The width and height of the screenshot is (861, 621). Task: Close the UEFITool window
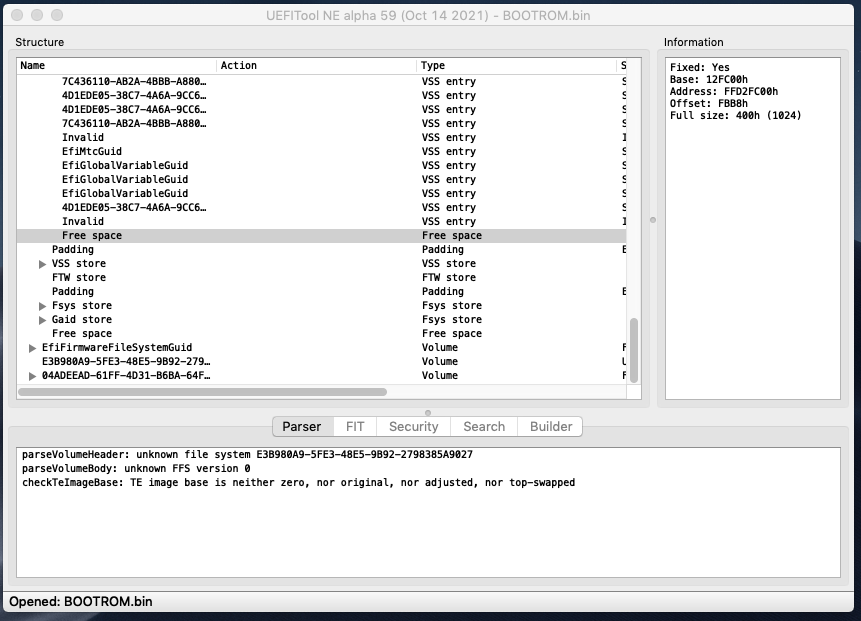[17, 15]
